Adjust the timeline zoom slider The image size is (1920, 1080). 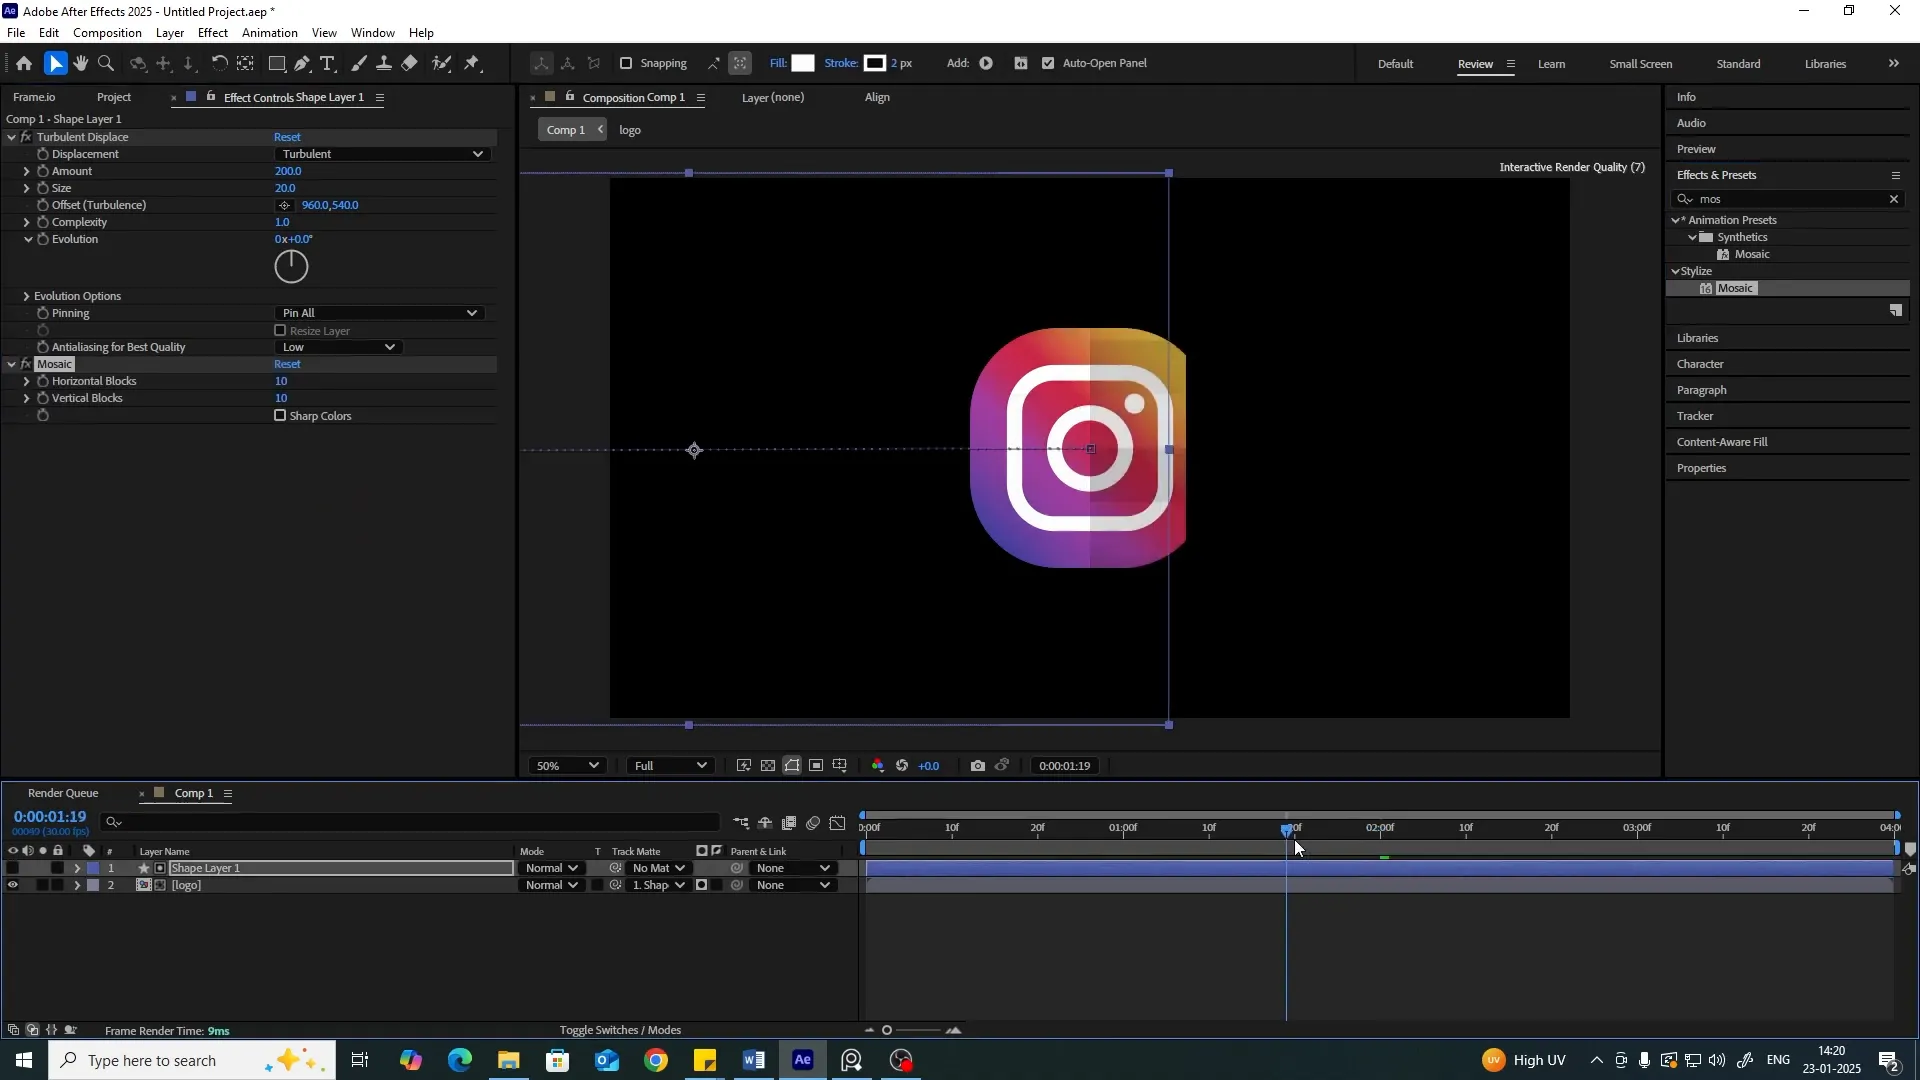click(887, 1030)
